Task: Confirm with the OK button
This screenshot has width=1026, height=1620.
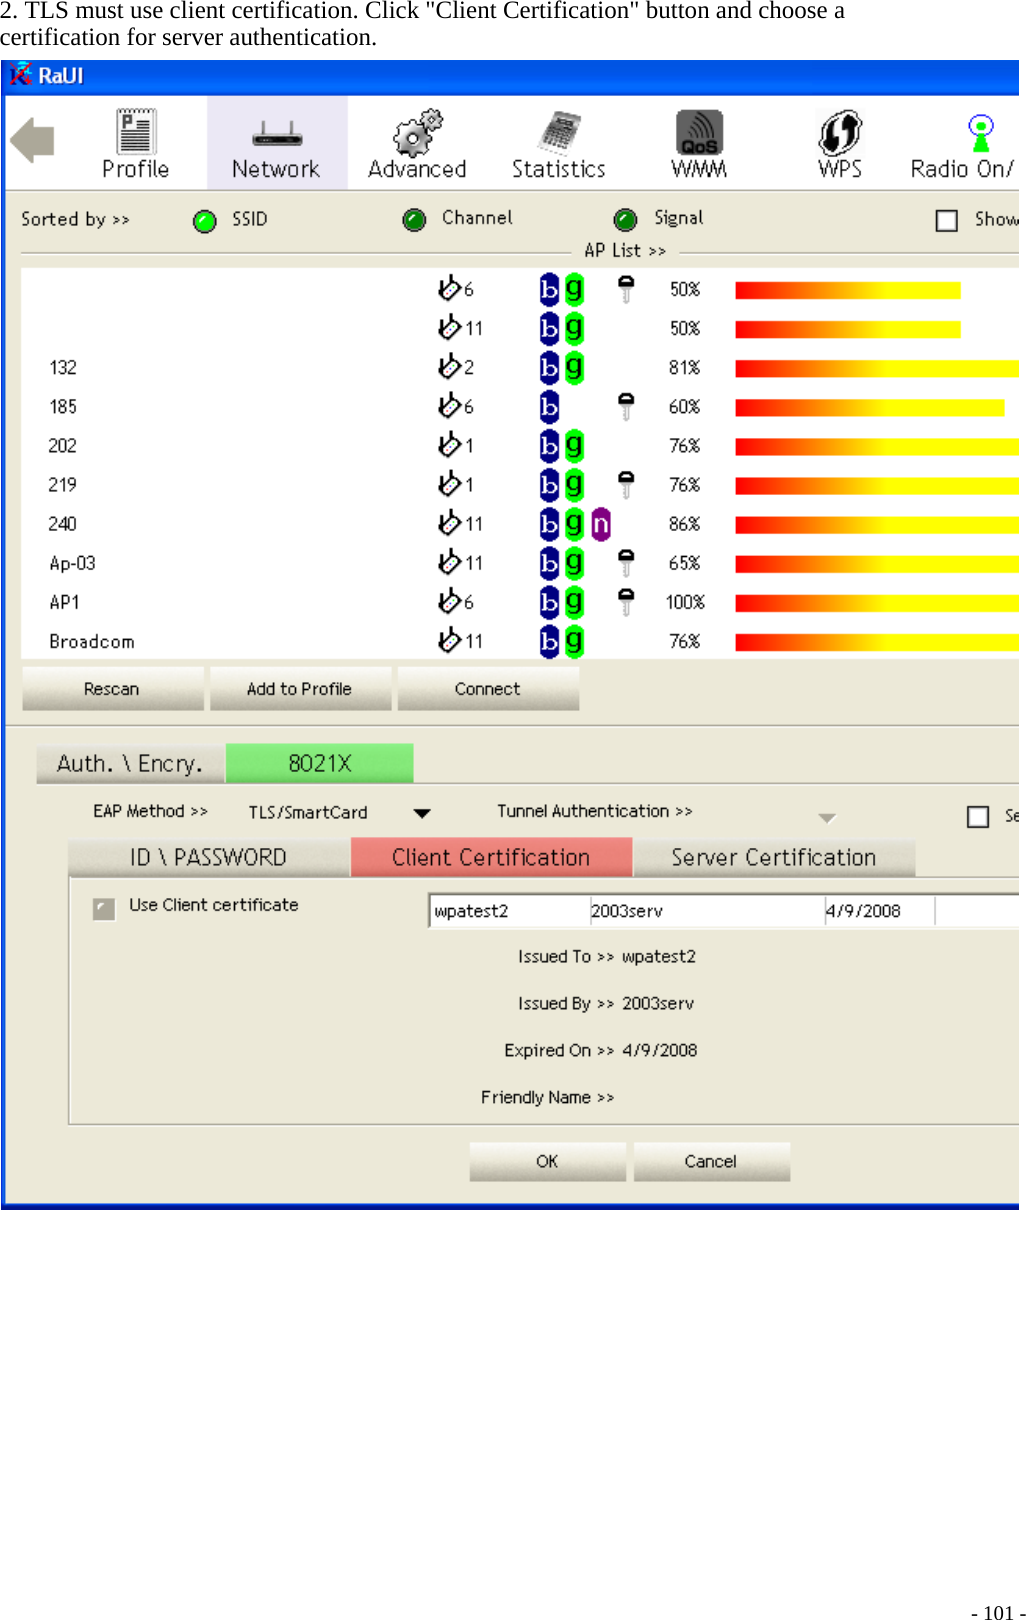Action: coord(547,1162)
